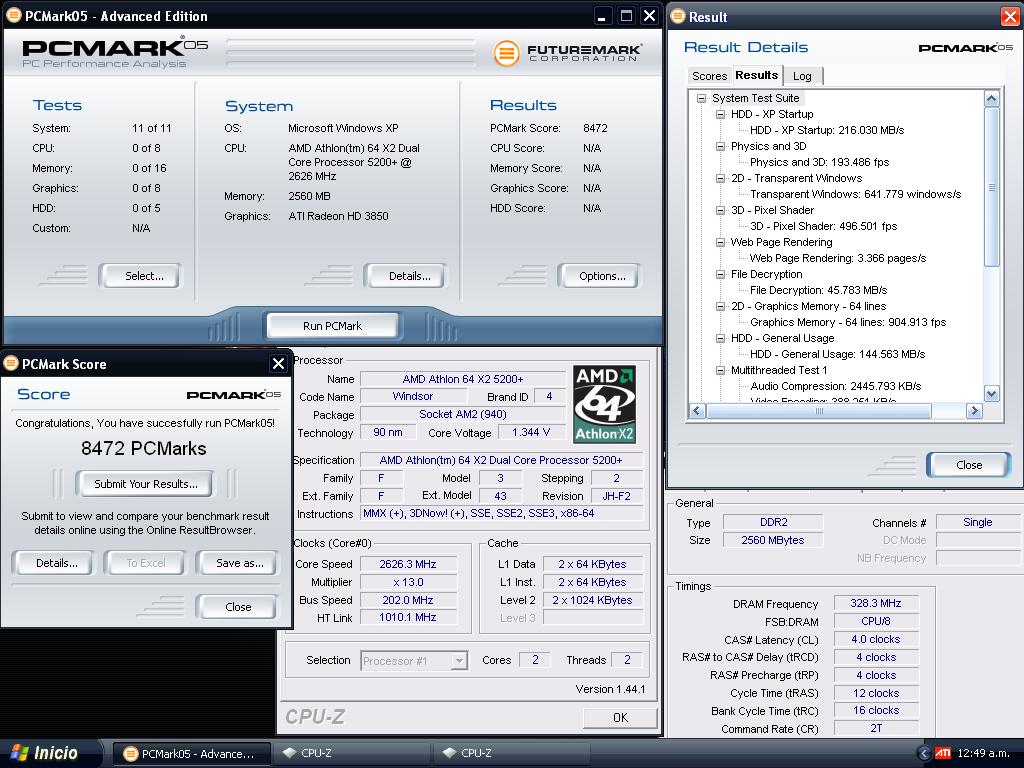Collapse the HDD - XP Startup node
1024x768 pixels.
point(720,114)
